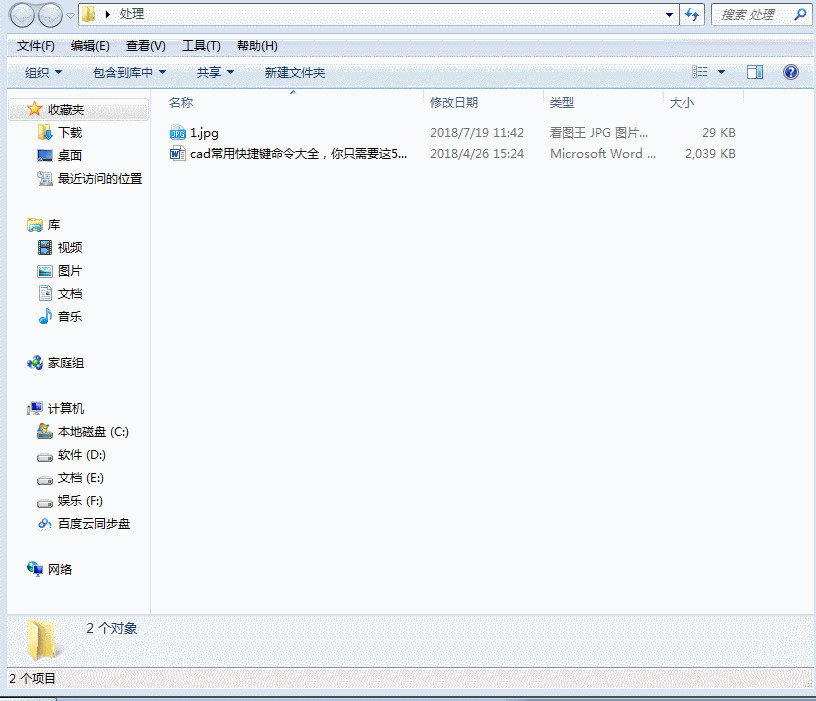Click the date 2018/4/26 15:24
This screenshot has height=701, width=816.
coord(477,154)
